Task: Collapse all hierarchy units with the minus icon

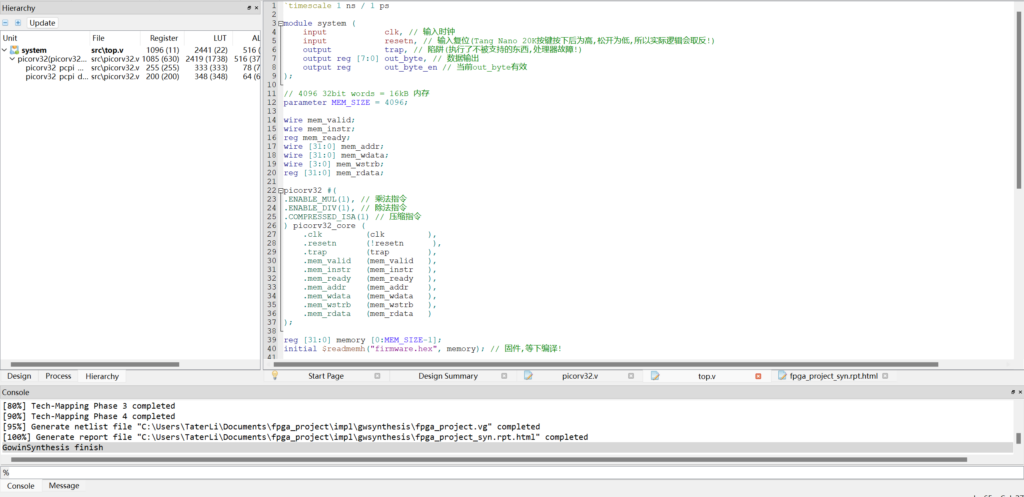Action: coord(6,23)
